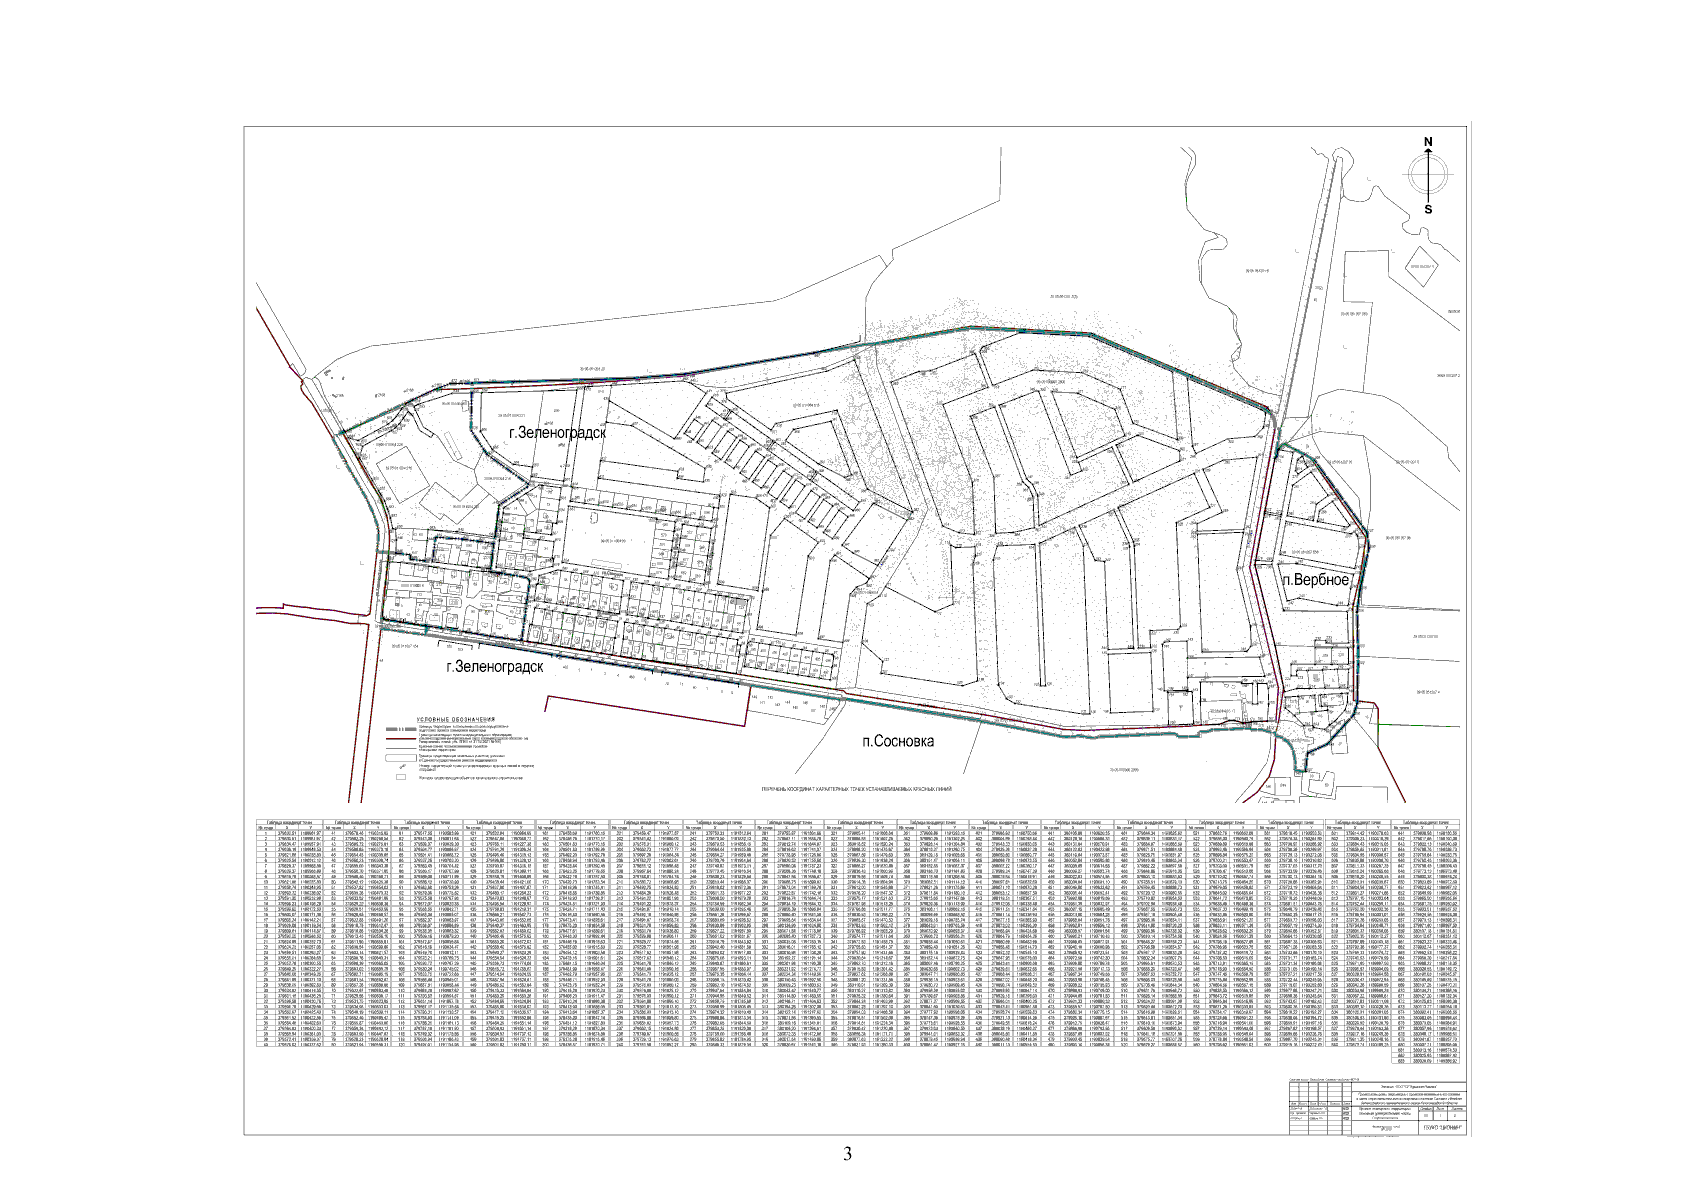Click the diamond-shaped parcel near the compass

pos(1421,268)
